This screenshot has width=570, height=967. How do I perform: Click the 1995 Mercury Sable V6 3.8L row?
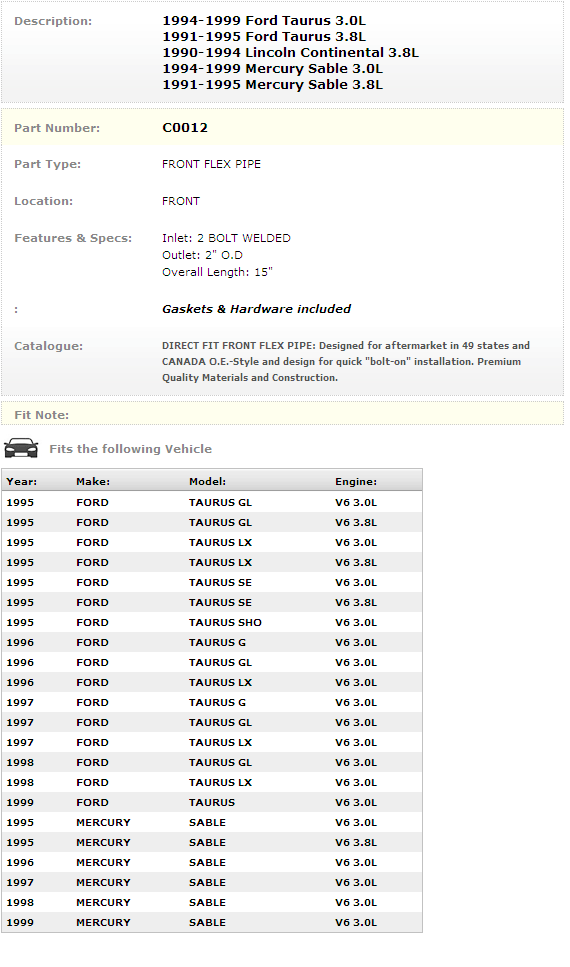click(x=212, y=842)
